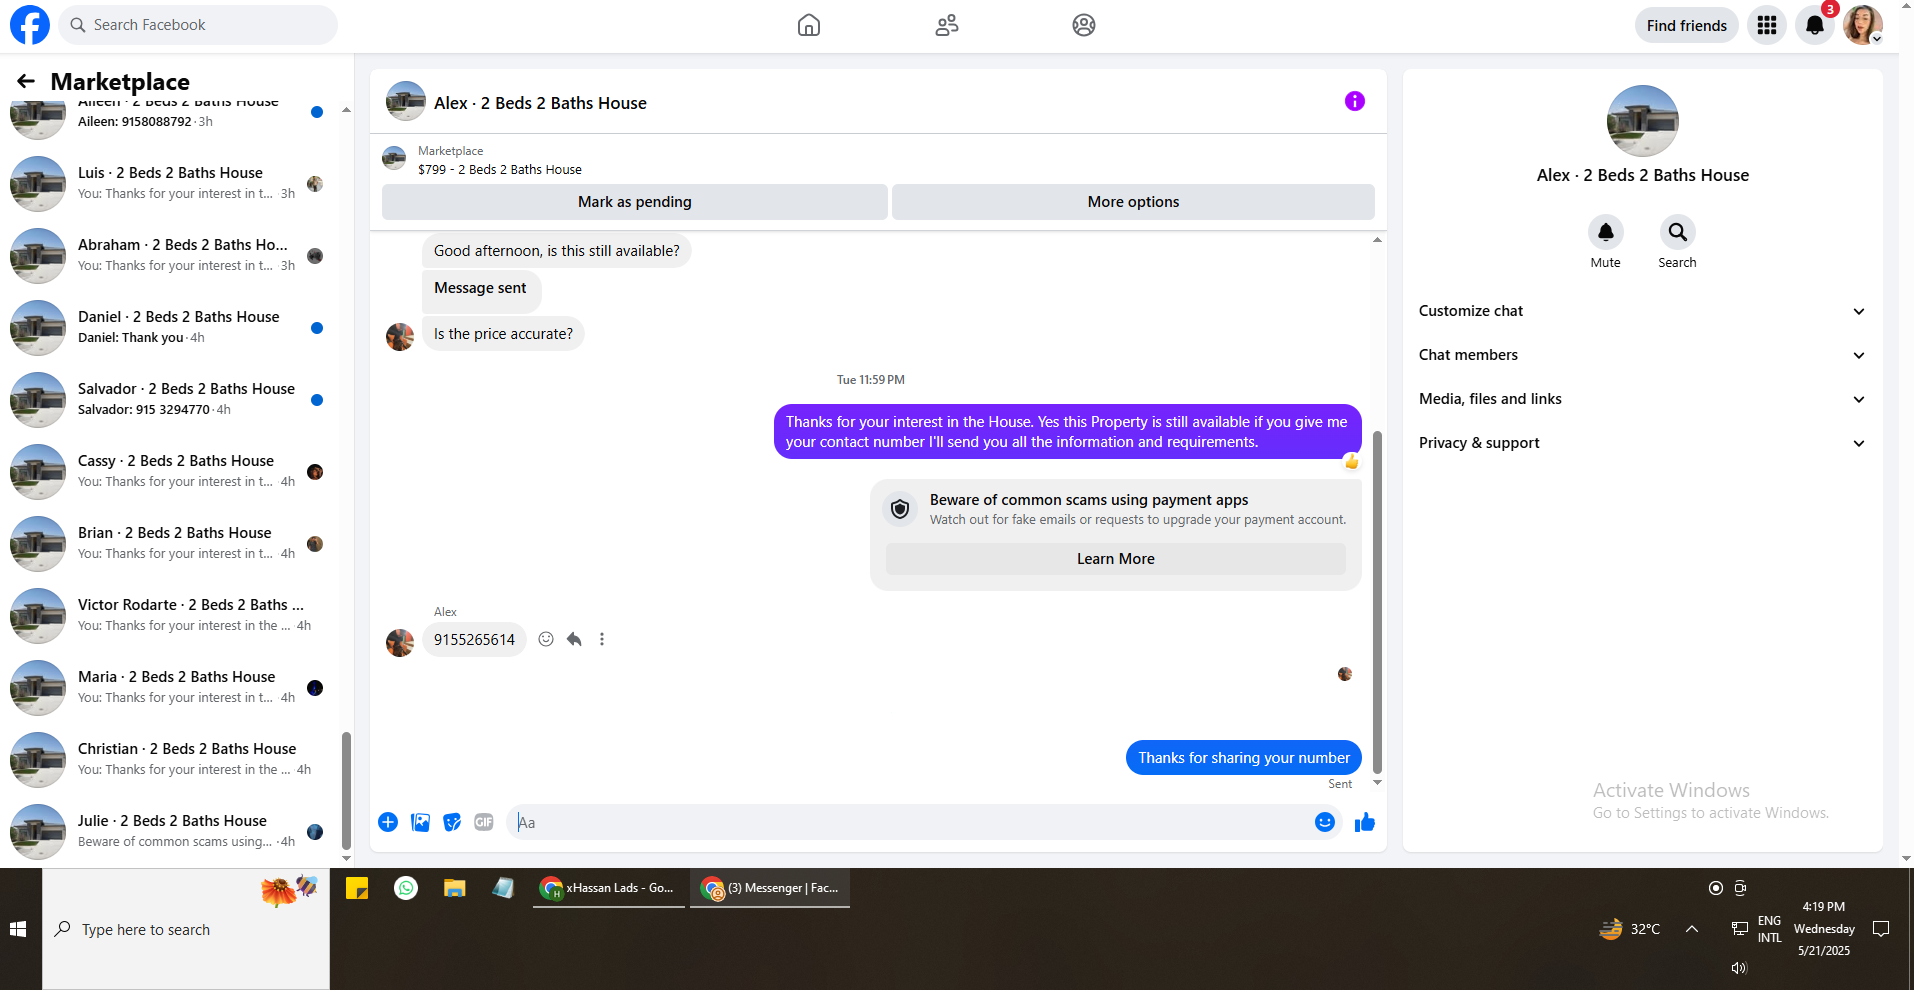Open the Abraham conversation

[x=170, y=256]
